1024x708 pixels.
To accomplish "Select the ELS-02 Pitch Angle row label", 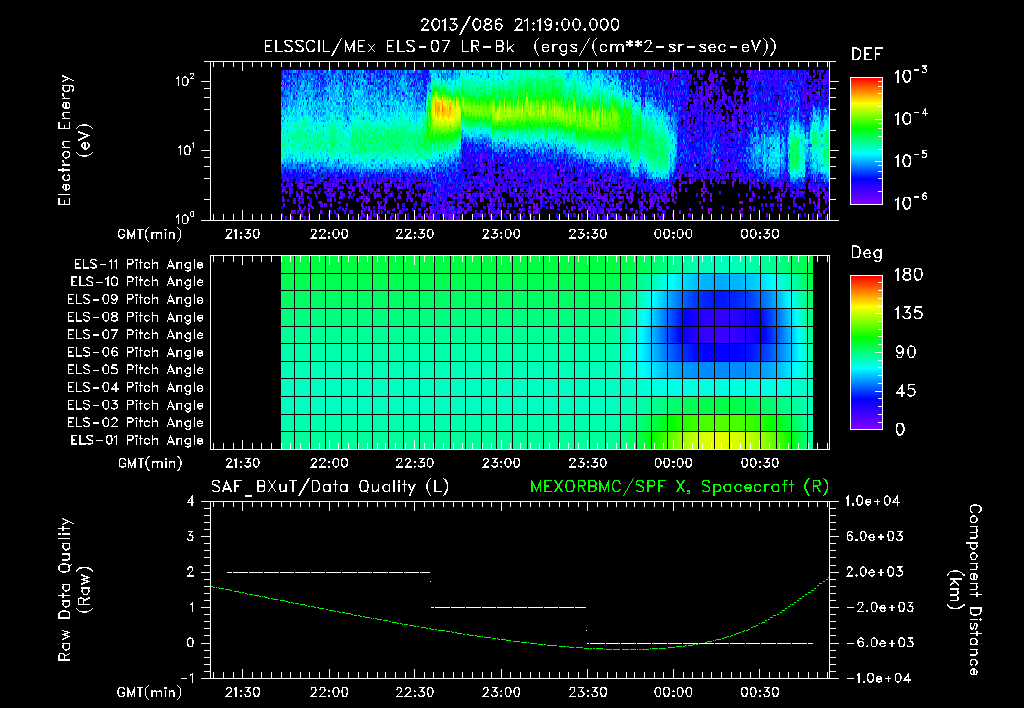I will coord(136,423).
